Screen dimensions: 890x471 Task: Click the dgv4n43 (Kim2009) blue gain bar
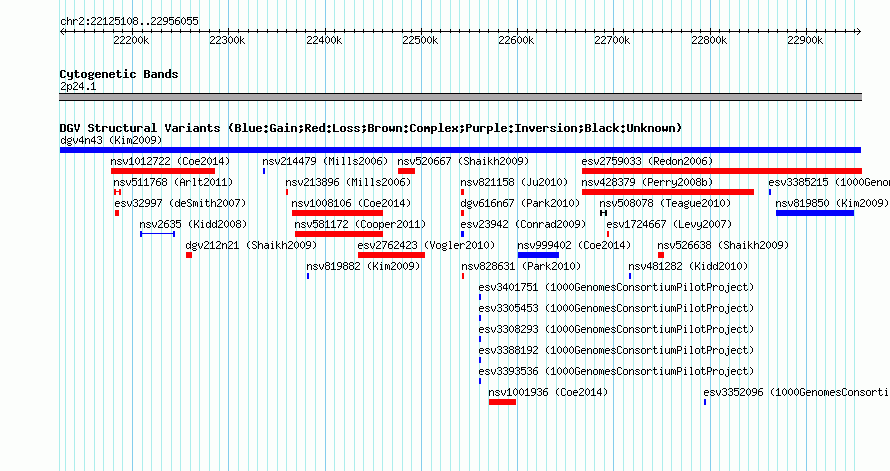[x=460, y=150]
